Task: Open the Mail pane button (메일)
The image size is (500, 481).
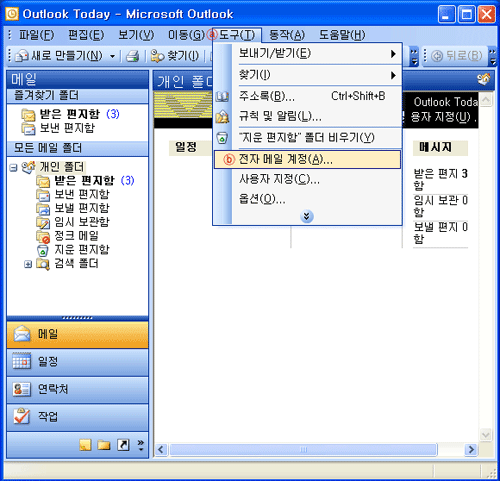Action: (77, 334)
